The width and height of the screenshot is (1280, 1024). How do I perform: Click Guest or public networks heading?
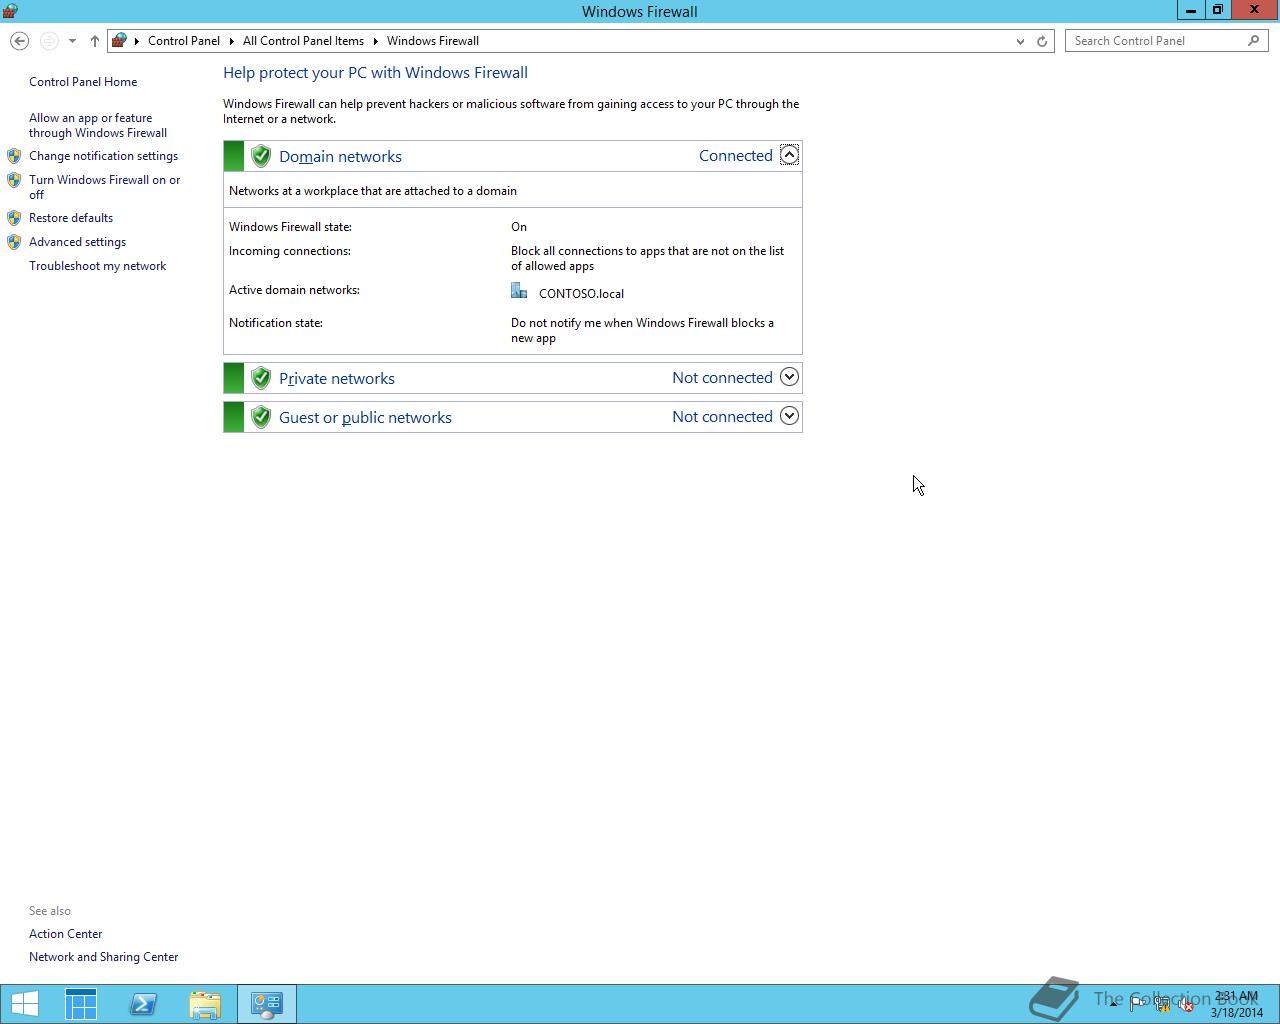coord(365,417)
